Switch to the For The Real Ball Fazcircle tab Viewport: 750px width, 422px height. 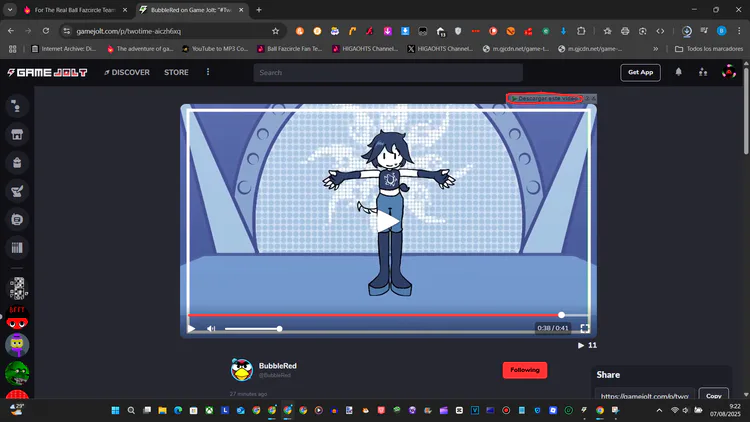coord(75,10)
